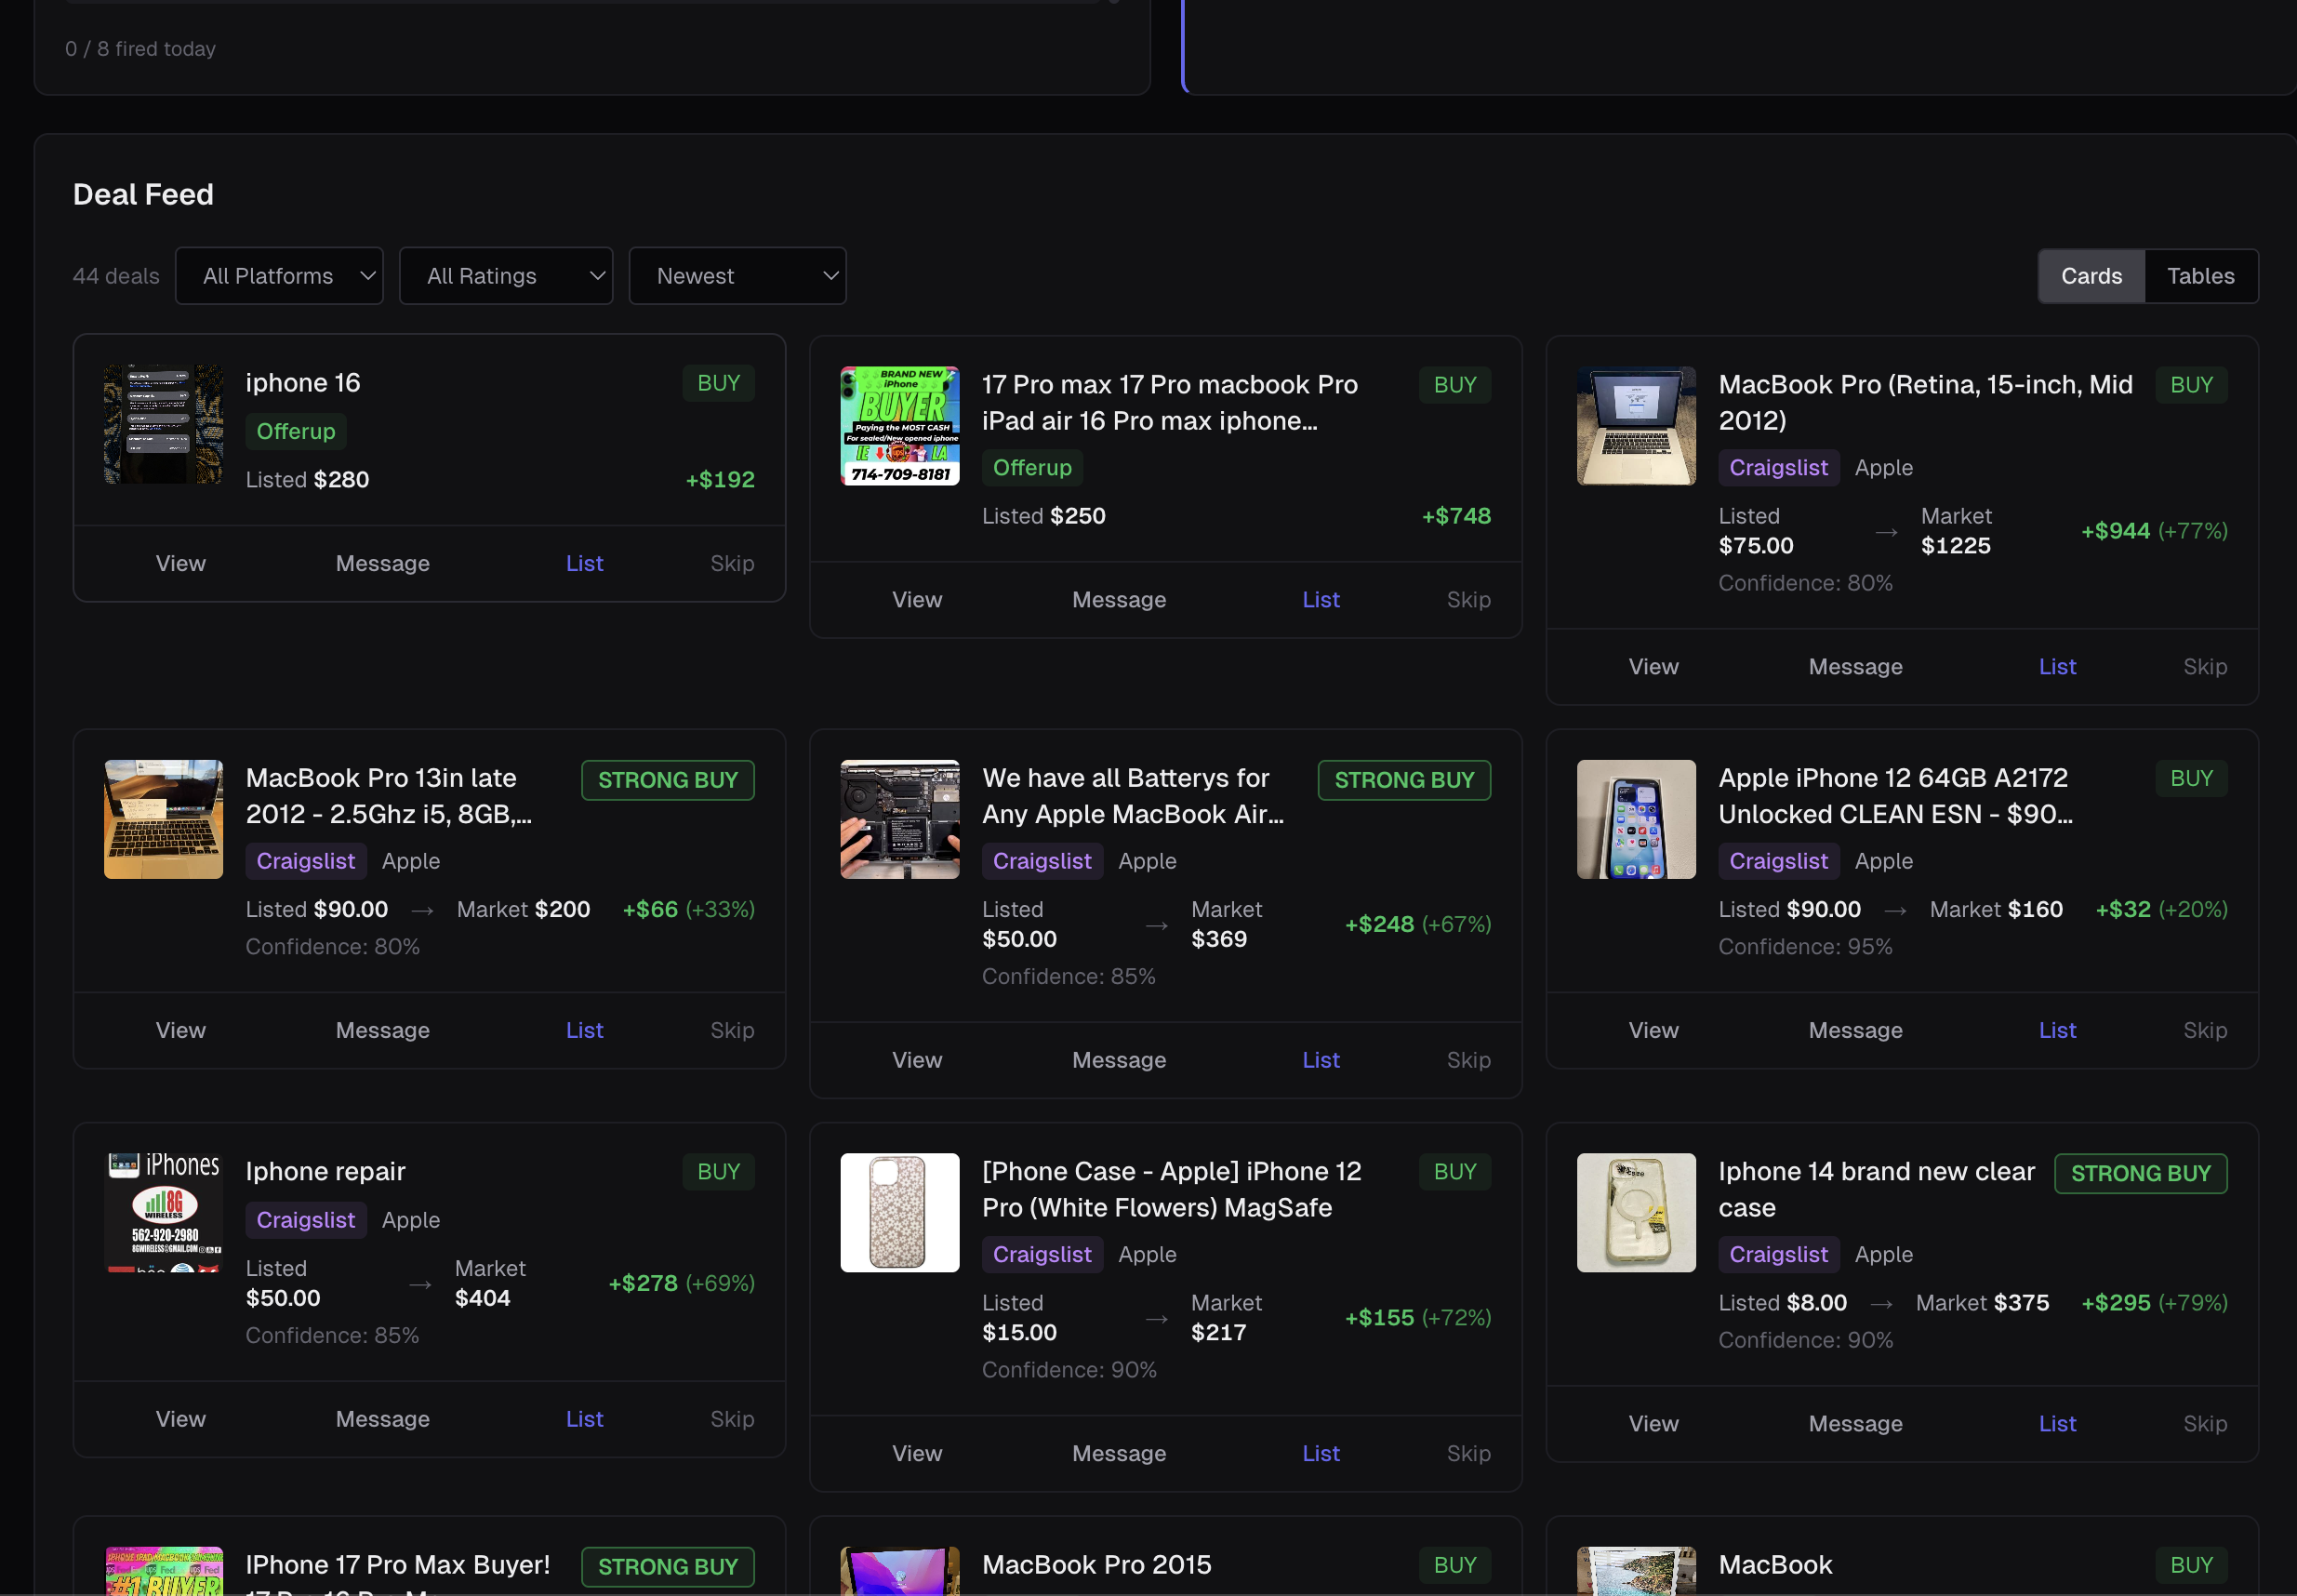List the MacBook Pro 13in late 2012 deal
Viewport: 2297px width, 1596px height.
tap(584, 1030)
